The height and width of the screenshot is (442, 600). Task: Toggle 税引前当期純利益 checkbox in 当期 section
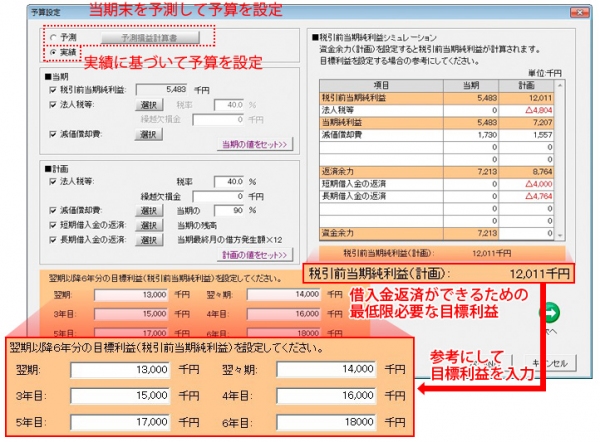(53, 90)
